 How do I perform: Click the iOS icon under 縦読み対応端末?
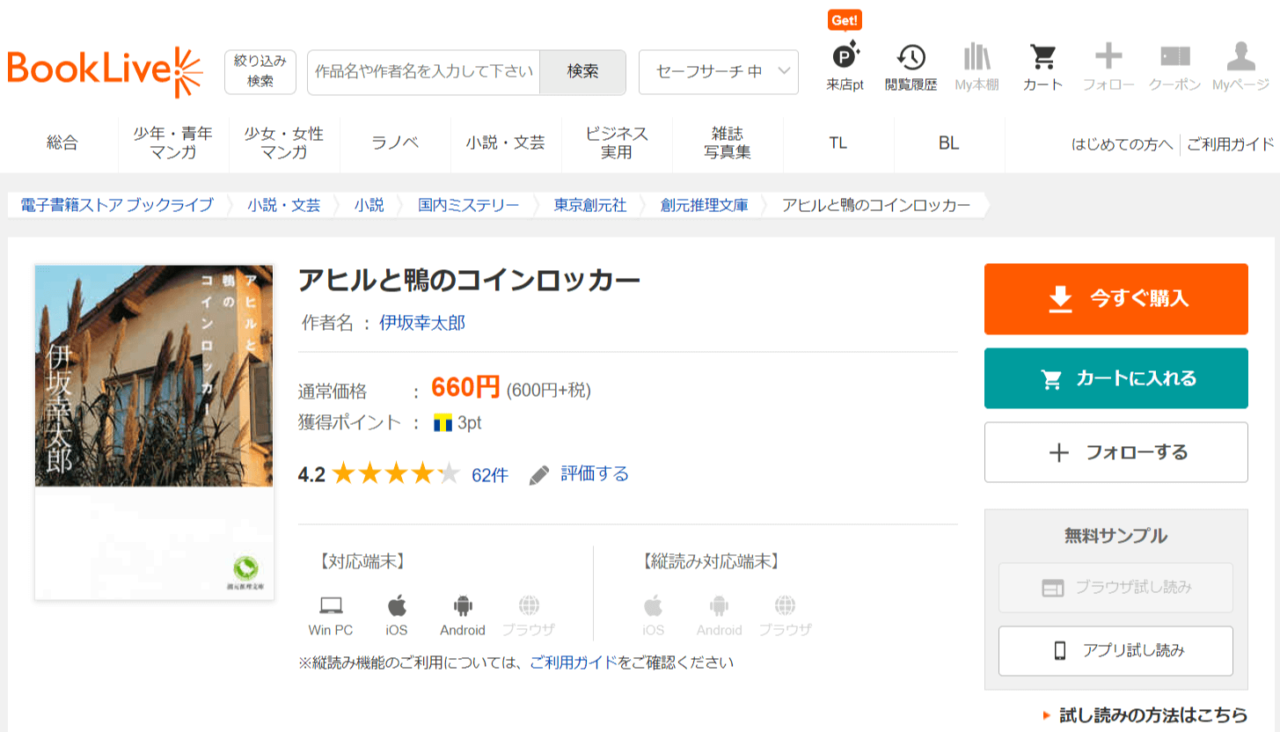point(653,605)
